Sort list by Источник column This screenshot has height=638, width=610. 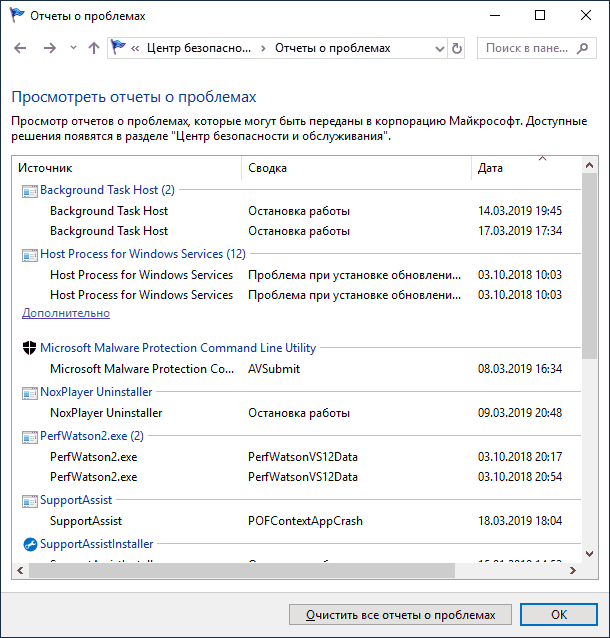(127, 168)
